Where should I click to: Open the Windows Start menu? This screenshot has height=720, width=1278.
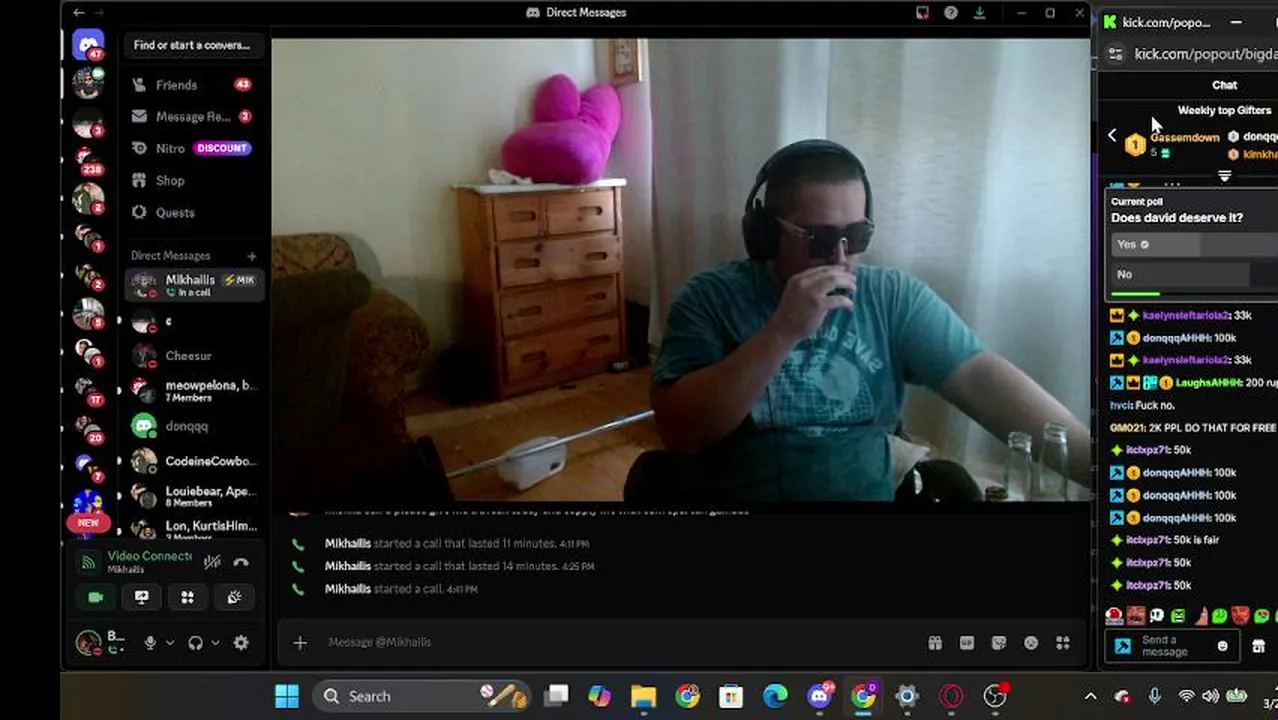pos(287,696)
